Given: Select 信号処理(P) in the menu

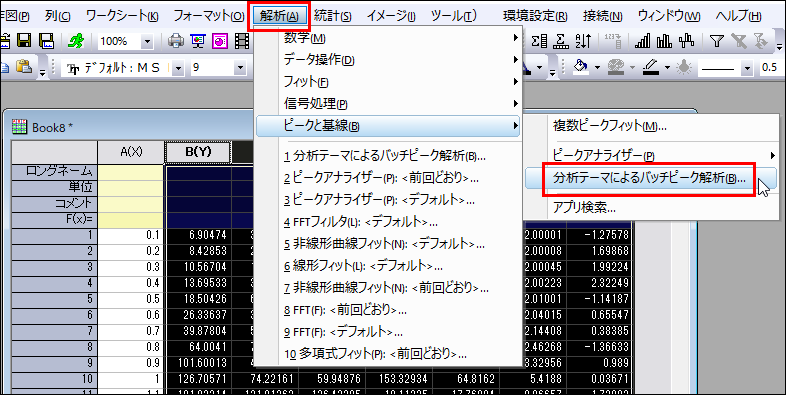Looking at the screenshot, I should click(x=388, y=104).
